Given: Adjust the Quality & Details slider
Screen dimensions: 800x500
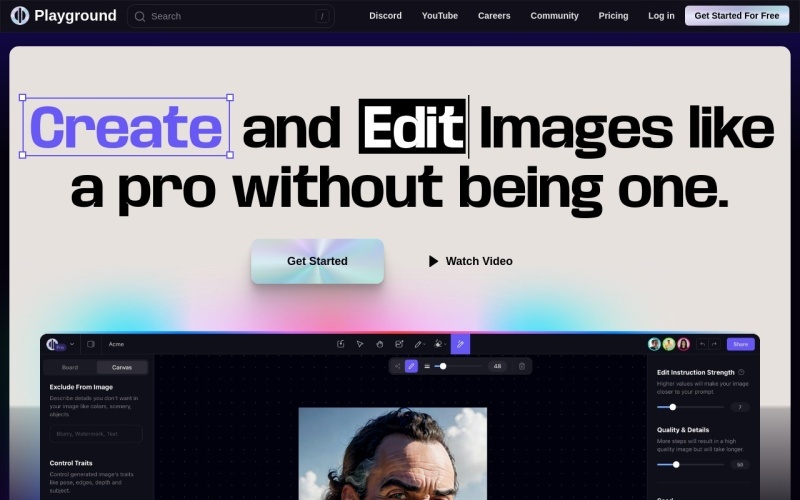Looking at the screenshot, I should [690, 465].
